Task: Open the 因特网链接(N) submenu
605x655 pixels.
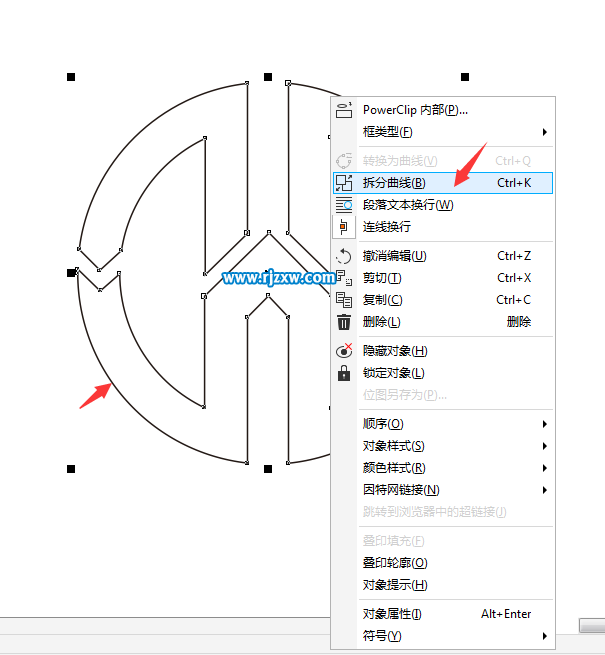Action: 443,490
